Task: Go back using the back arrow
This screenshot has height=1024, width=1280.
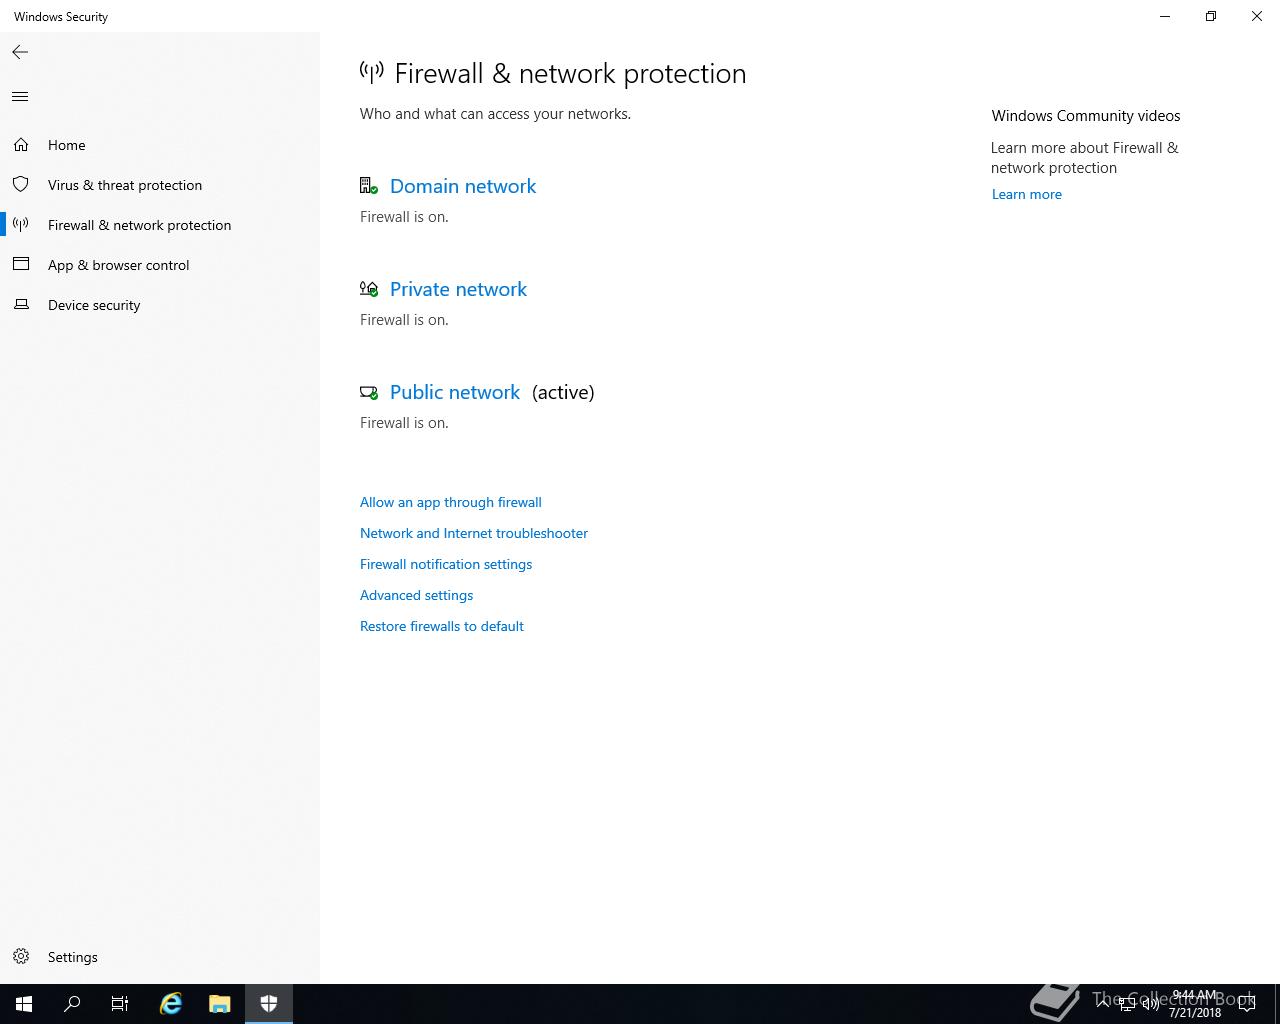Action: click(20, 52)
